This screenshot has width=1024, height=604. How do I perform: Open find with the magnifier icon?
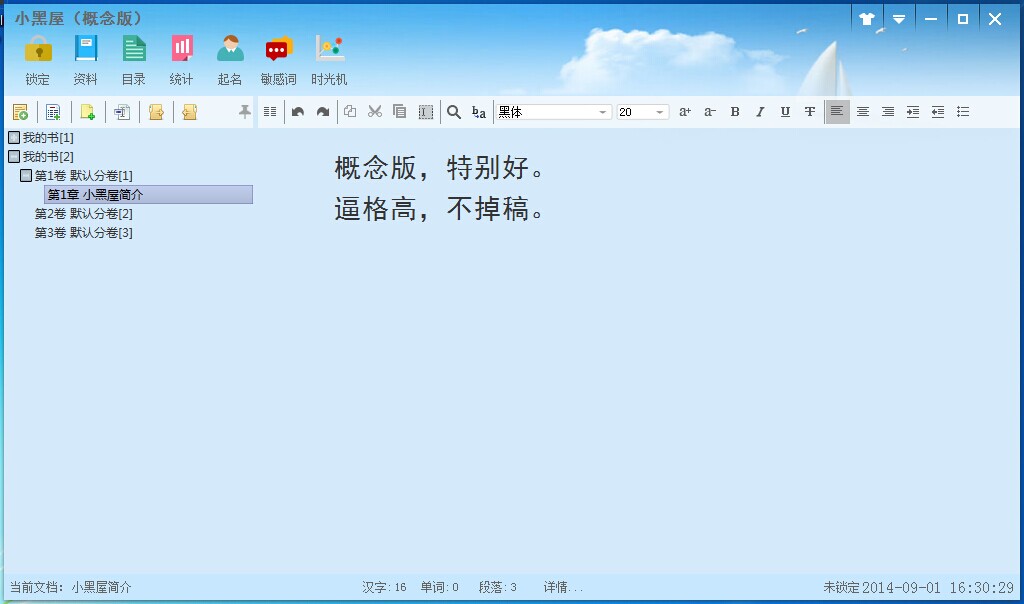point(454,112)
